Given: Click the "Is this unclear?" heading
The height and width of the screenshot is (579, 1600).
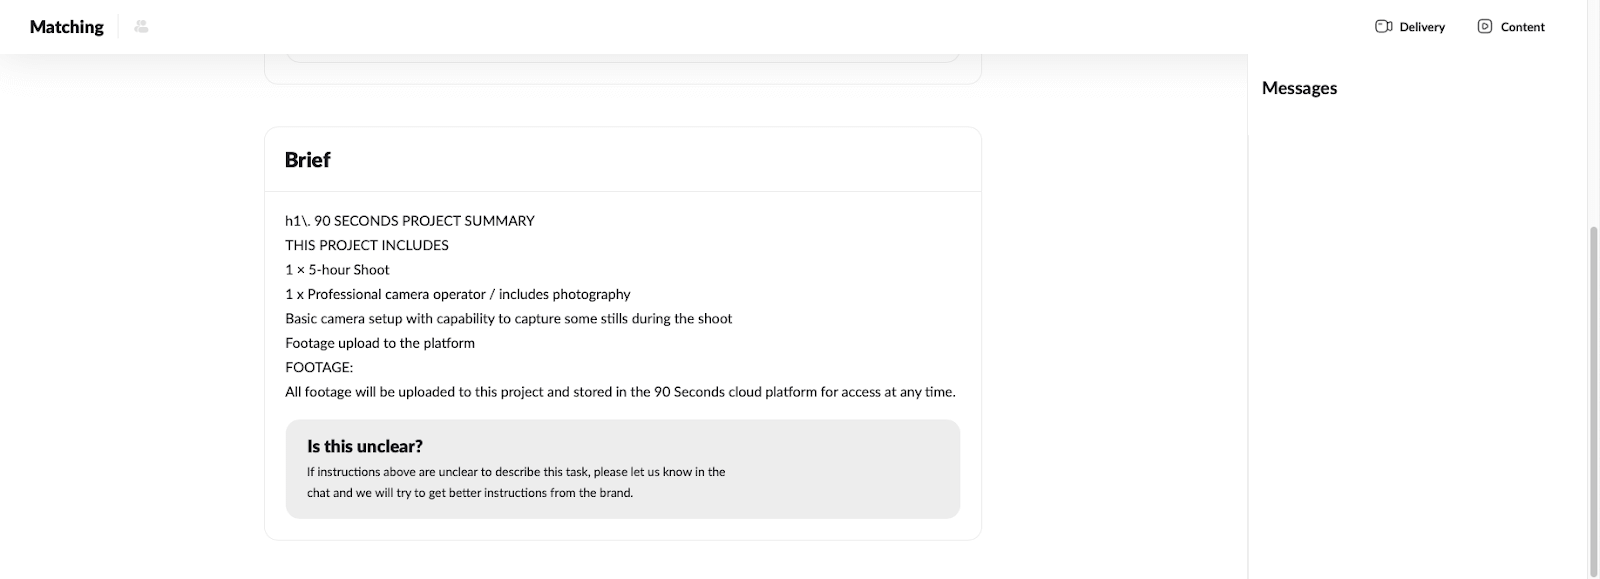Looking at the screenshot, I should [x=365, y=446].
